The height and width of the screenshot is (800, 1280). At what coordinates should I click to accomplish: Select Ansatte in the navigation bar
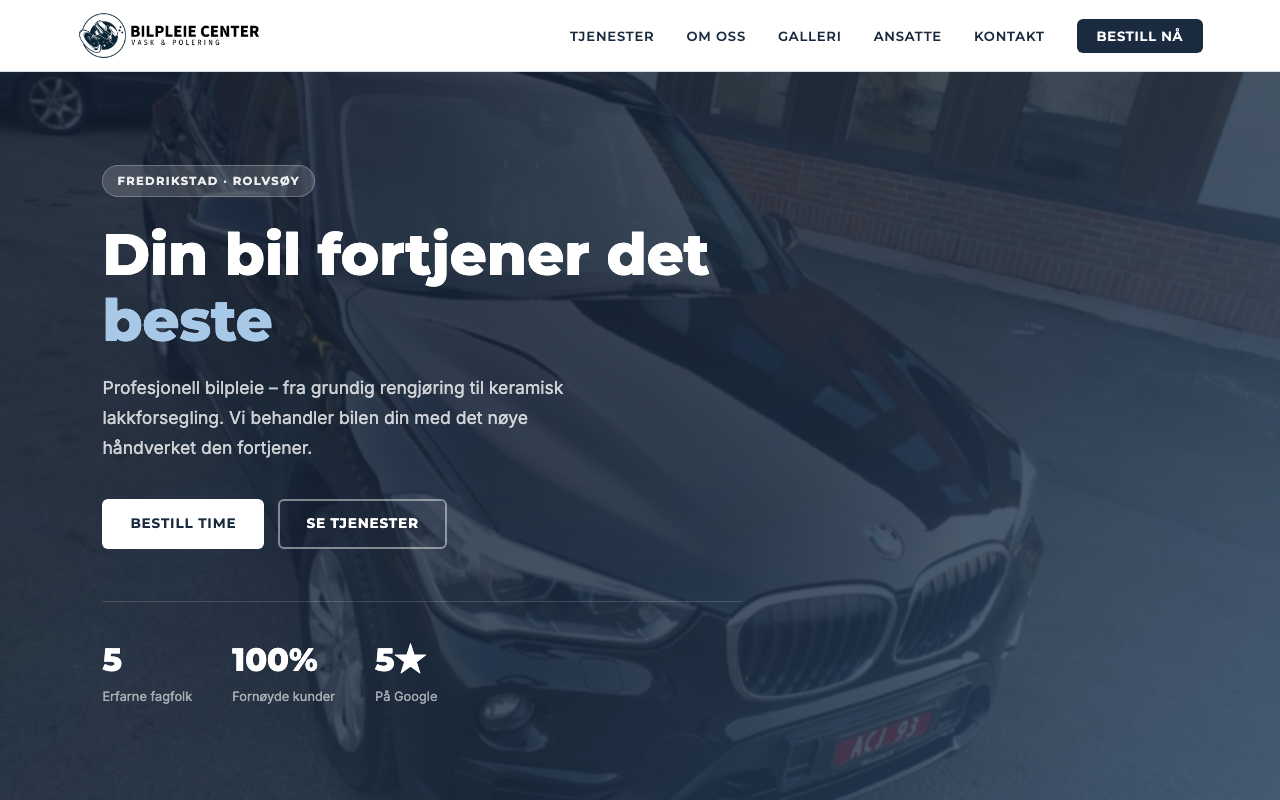(x=907, y=36)
